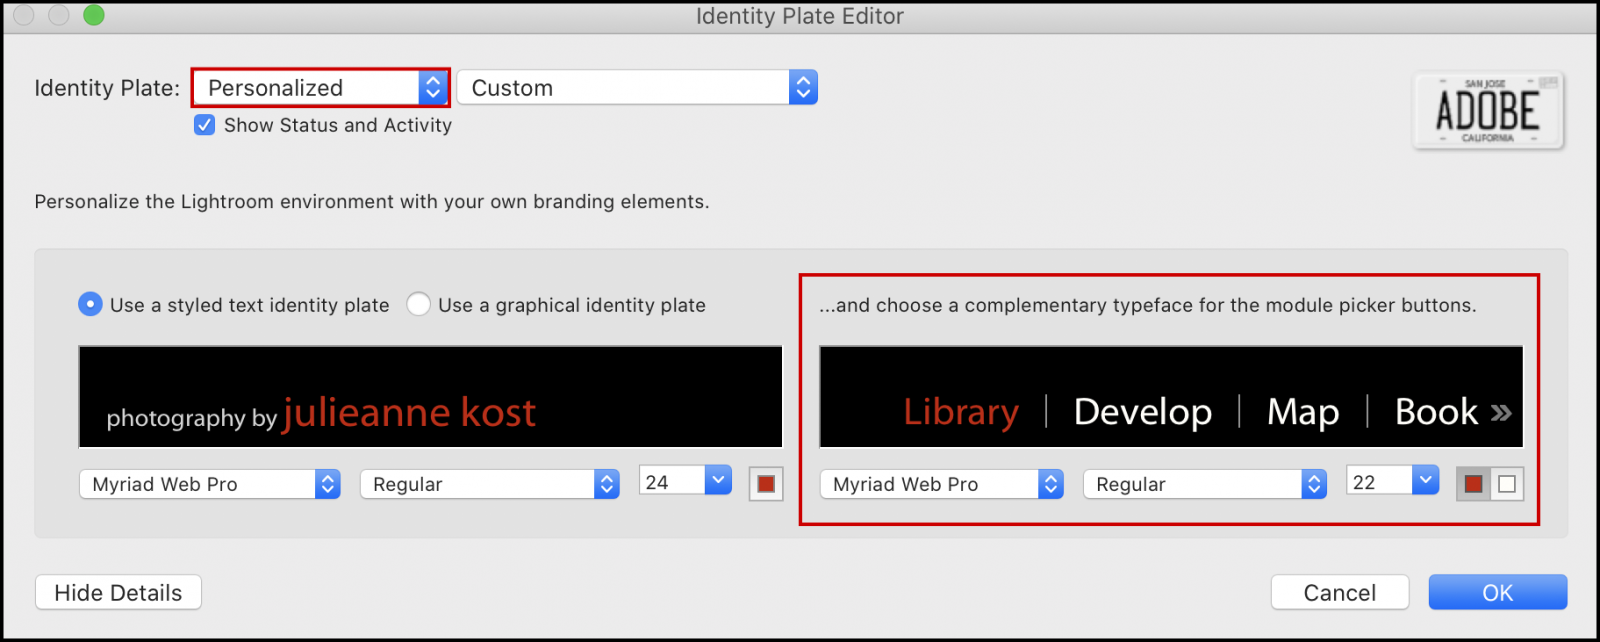Open module picker font Myriad Web Pro dropdown
The height and width of the screenshot is (642, 1600).
[942, 484]
